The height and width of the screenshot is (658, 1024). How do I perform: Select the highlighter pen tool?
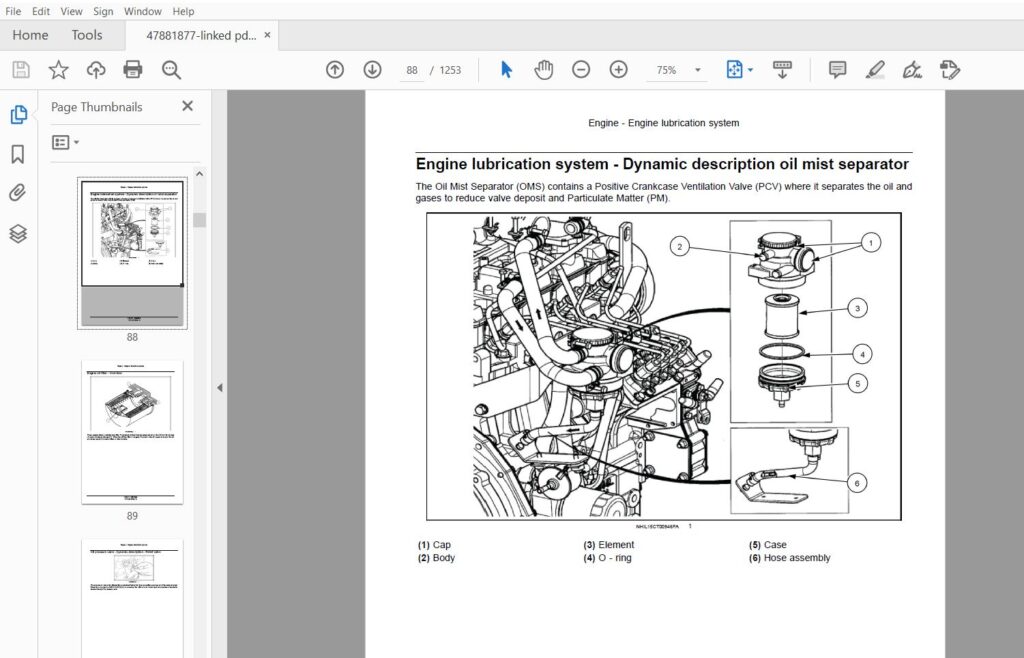874,70
